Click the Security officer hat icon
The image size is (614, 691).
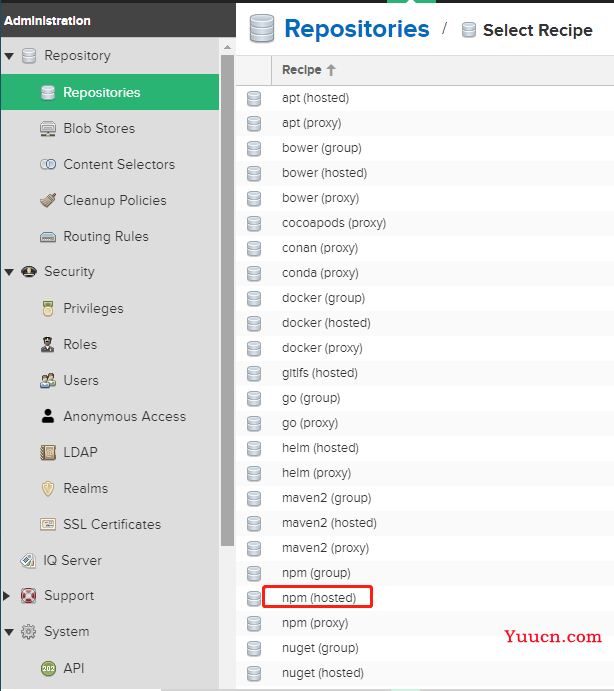pyautogui.click(x=29, y=271)
